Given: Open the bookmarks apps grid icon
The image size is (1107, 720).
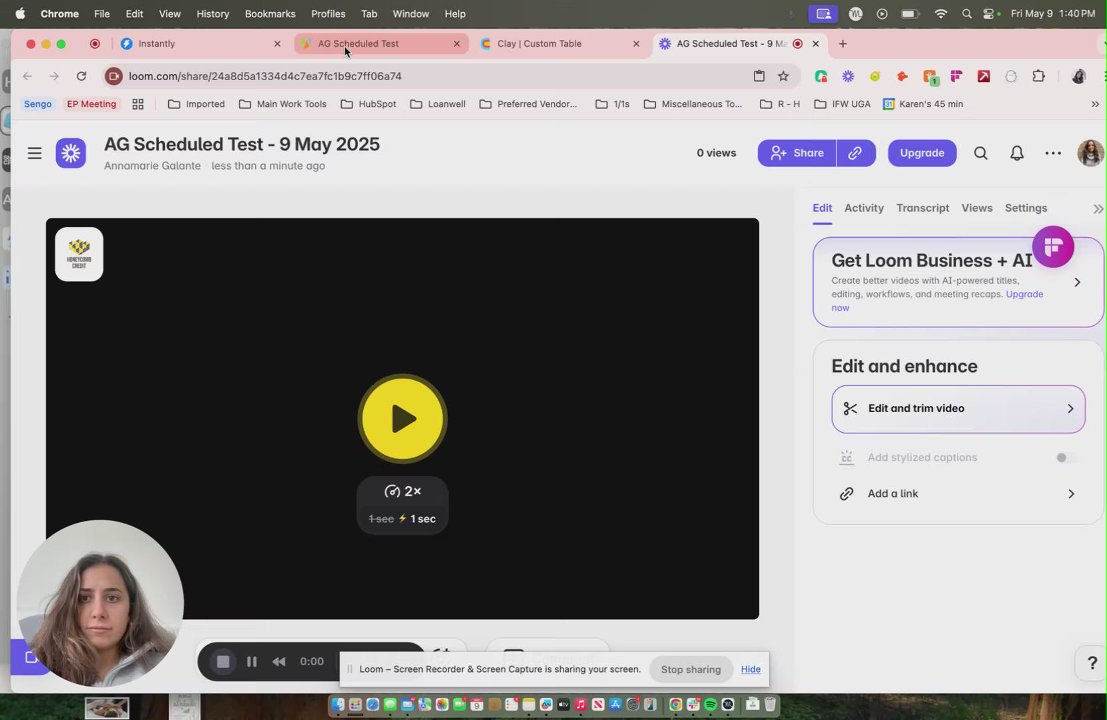Looking at the screenshot, I should coord(138,104).
